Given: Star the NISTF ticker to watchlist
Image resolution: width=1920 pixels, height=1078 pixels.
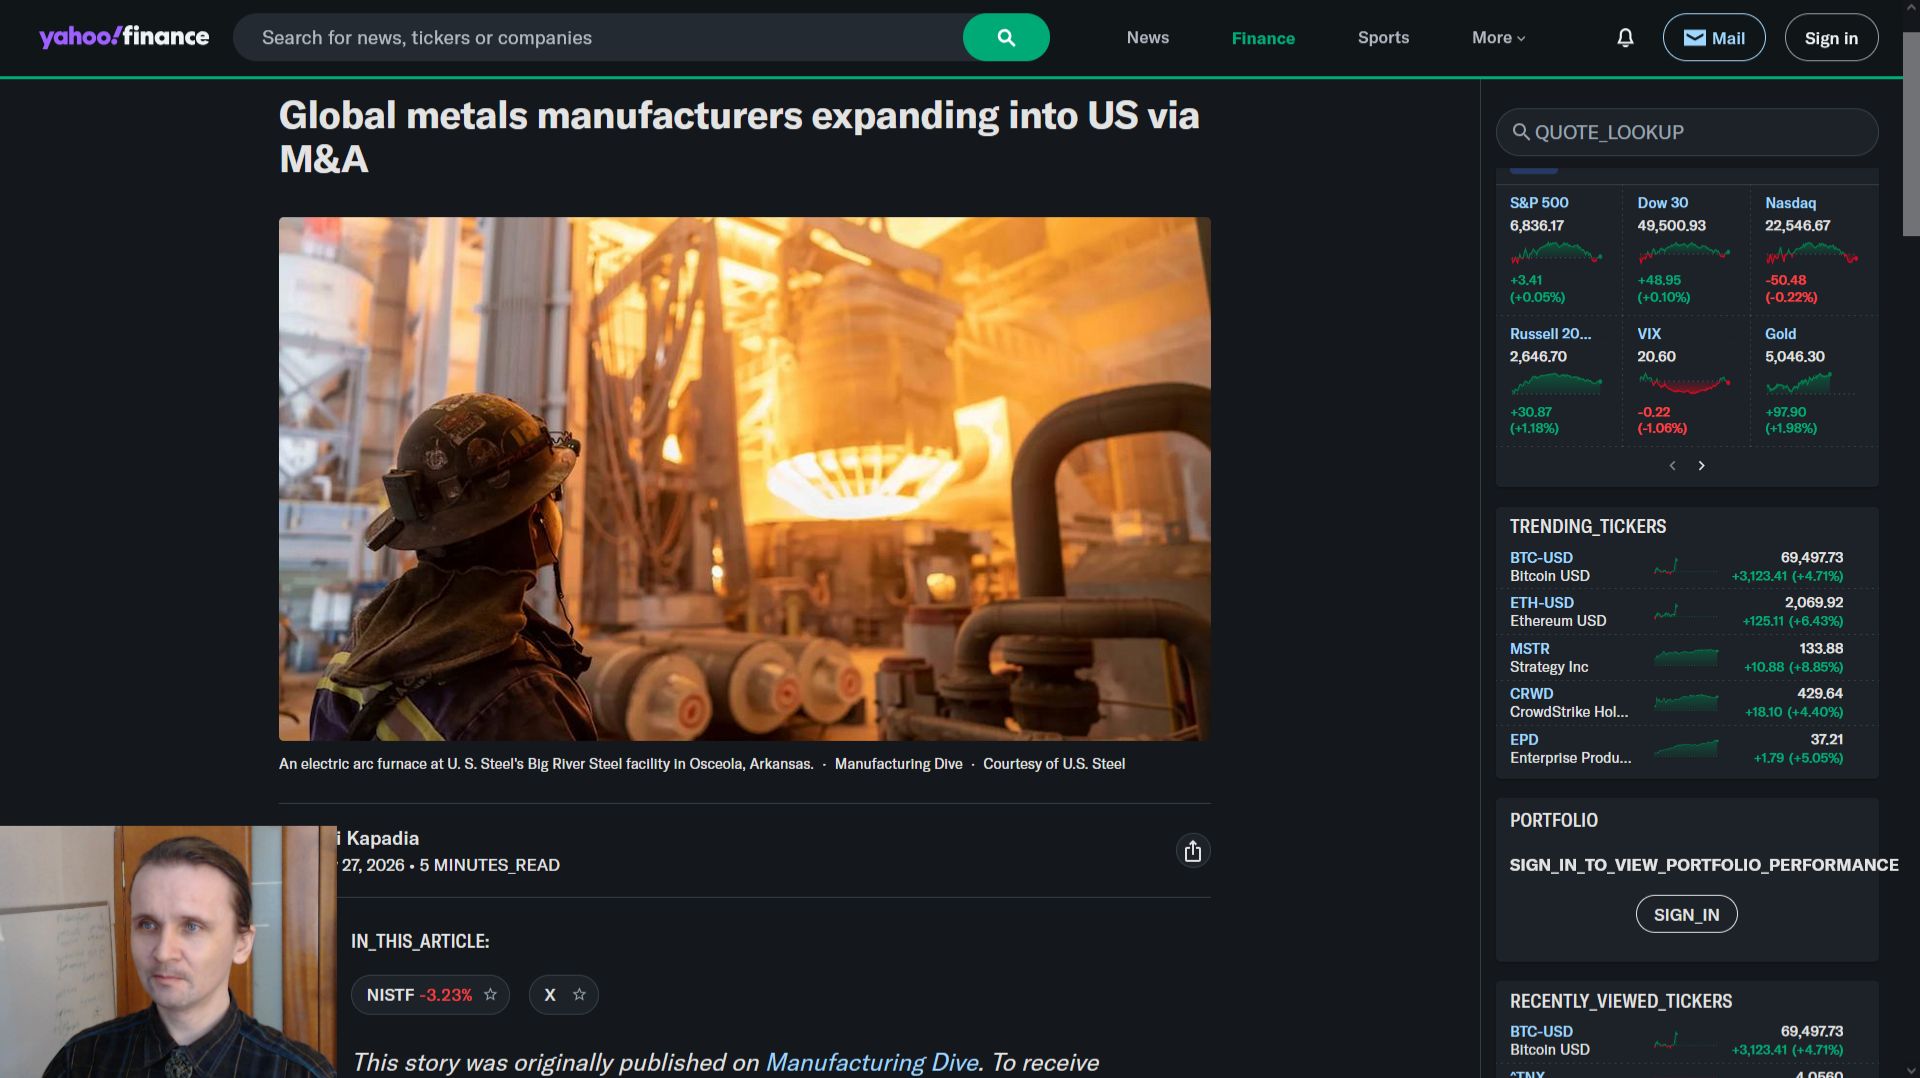Looking at the screenshot, I should 490,995.
